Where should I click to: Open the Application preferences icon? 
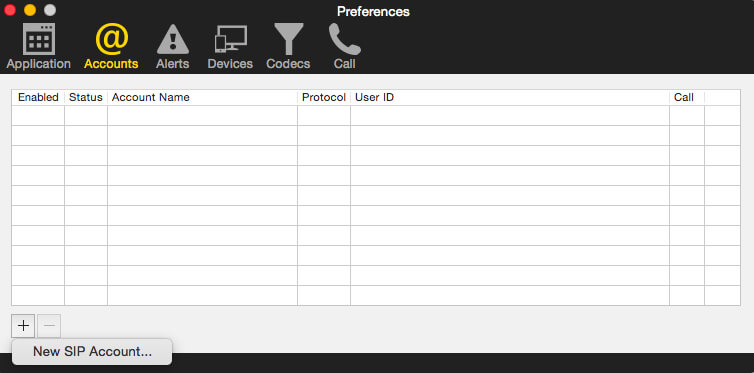(38, 39)
